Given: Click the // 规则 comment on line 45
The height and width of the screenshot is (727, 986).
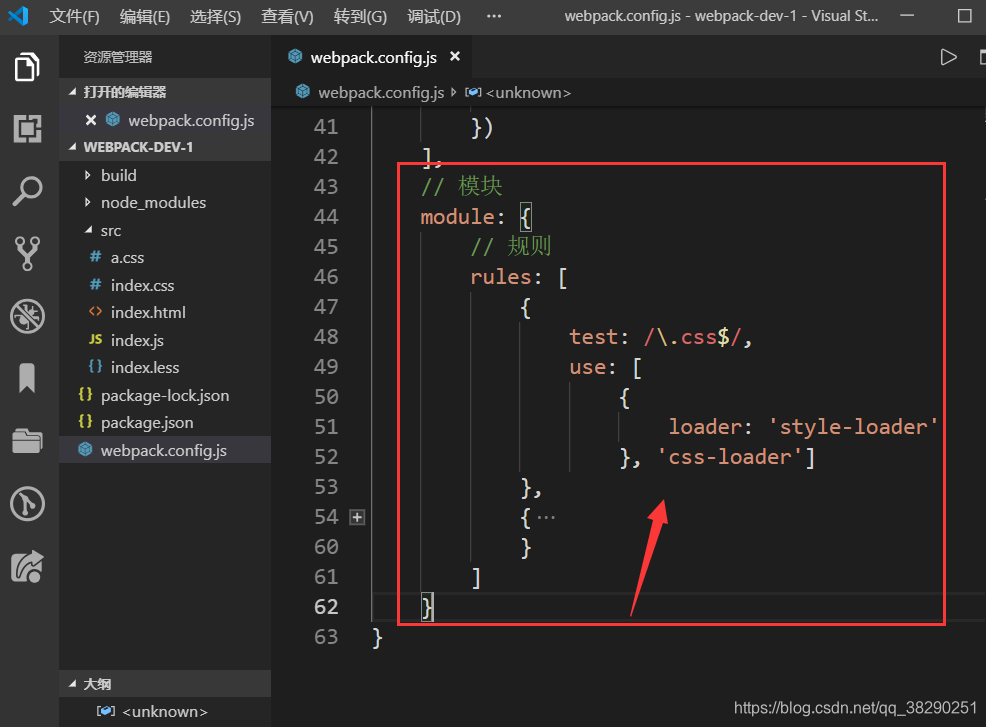Looking at the screenshot, I should pyautogui.click(x=511, y=247).
